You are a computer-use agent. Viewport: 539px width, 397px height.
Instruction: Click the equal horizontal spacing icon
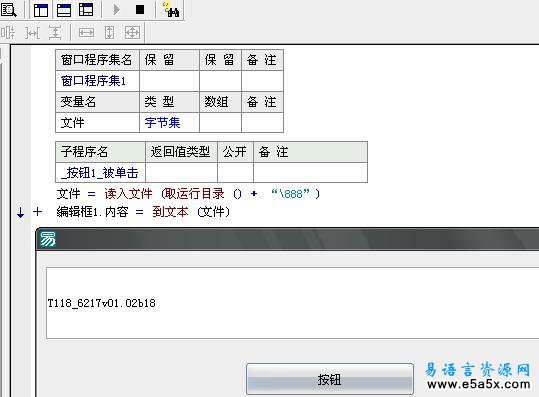point(32,33)
